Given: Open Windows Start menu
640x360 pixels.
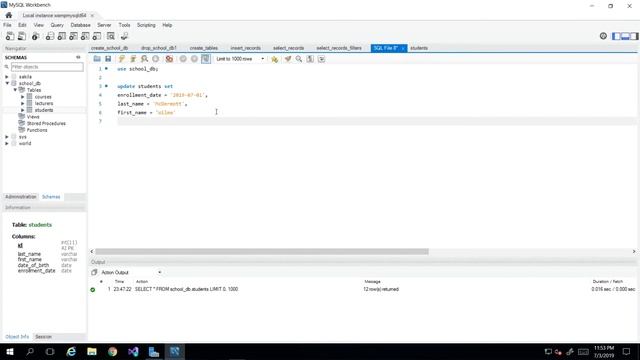Looking at the screenshot, I should pyautogui.click(x=10, y=351).
